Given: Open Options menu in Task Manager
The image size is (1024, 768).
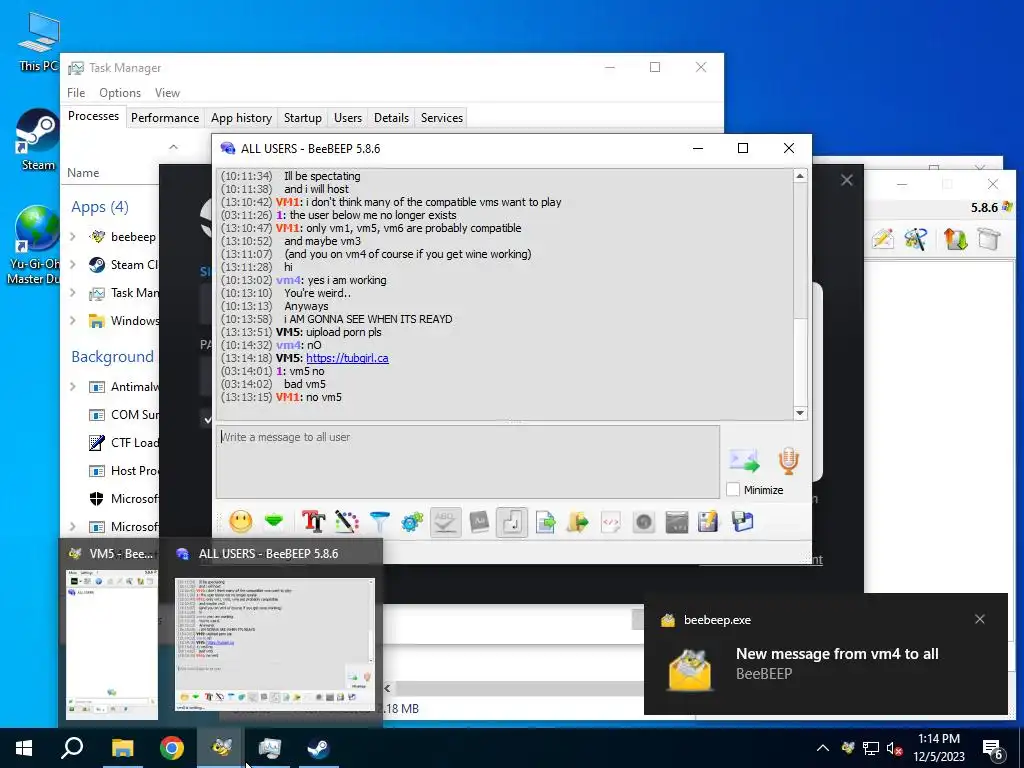Looking at the screenshot, I should point(120,93).
